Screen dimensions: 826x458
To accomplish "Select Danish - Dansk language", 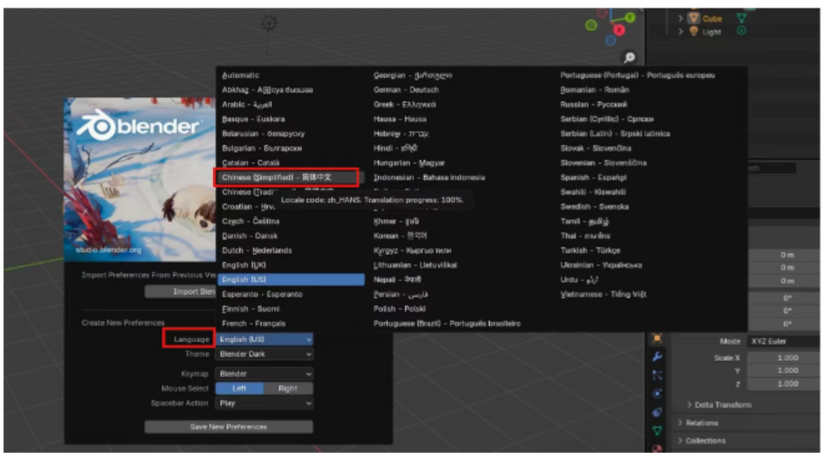I will coord(250,236).
